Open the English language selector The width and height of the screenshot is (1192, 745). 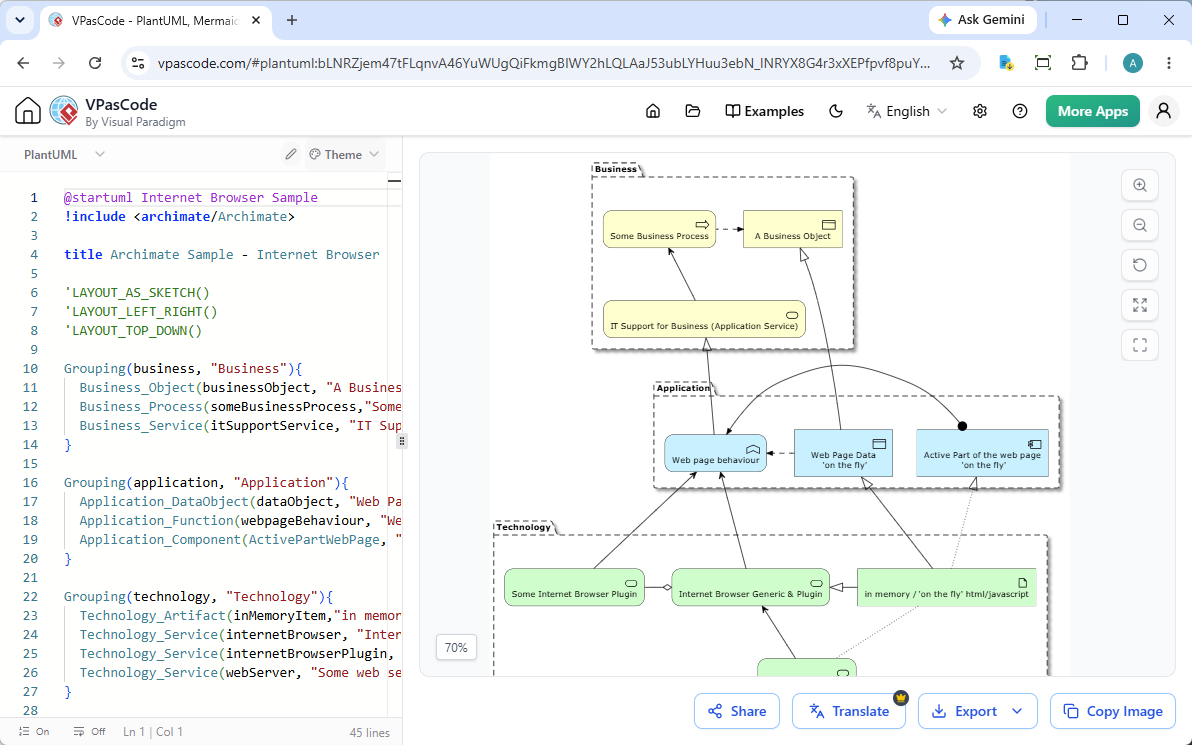907,111
